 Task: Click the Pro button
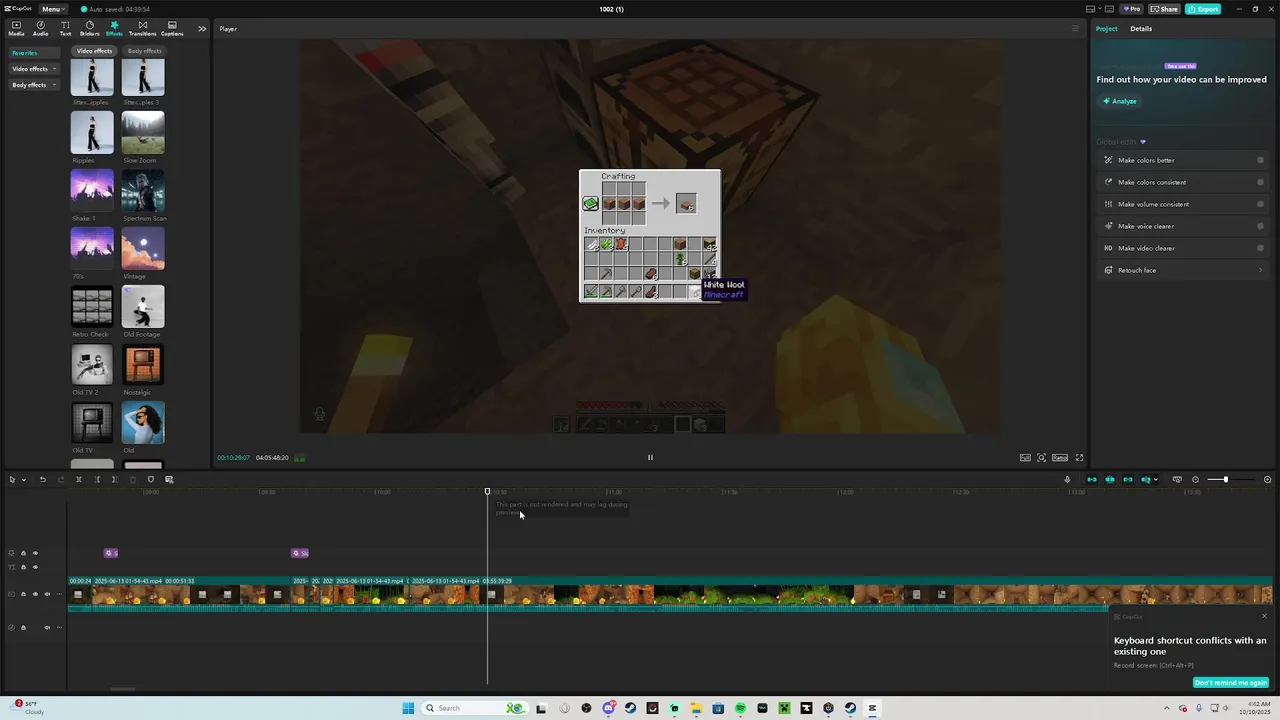pyautogui.click(x=1131, y=9)
